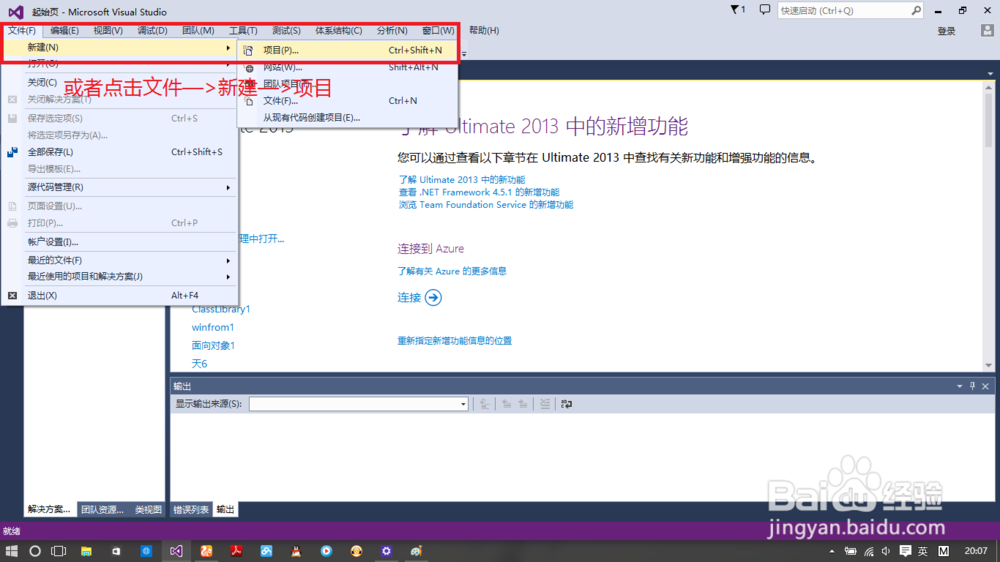Open 浏览 Team Foundation Service 的新增功能 link

pos(486,205)
